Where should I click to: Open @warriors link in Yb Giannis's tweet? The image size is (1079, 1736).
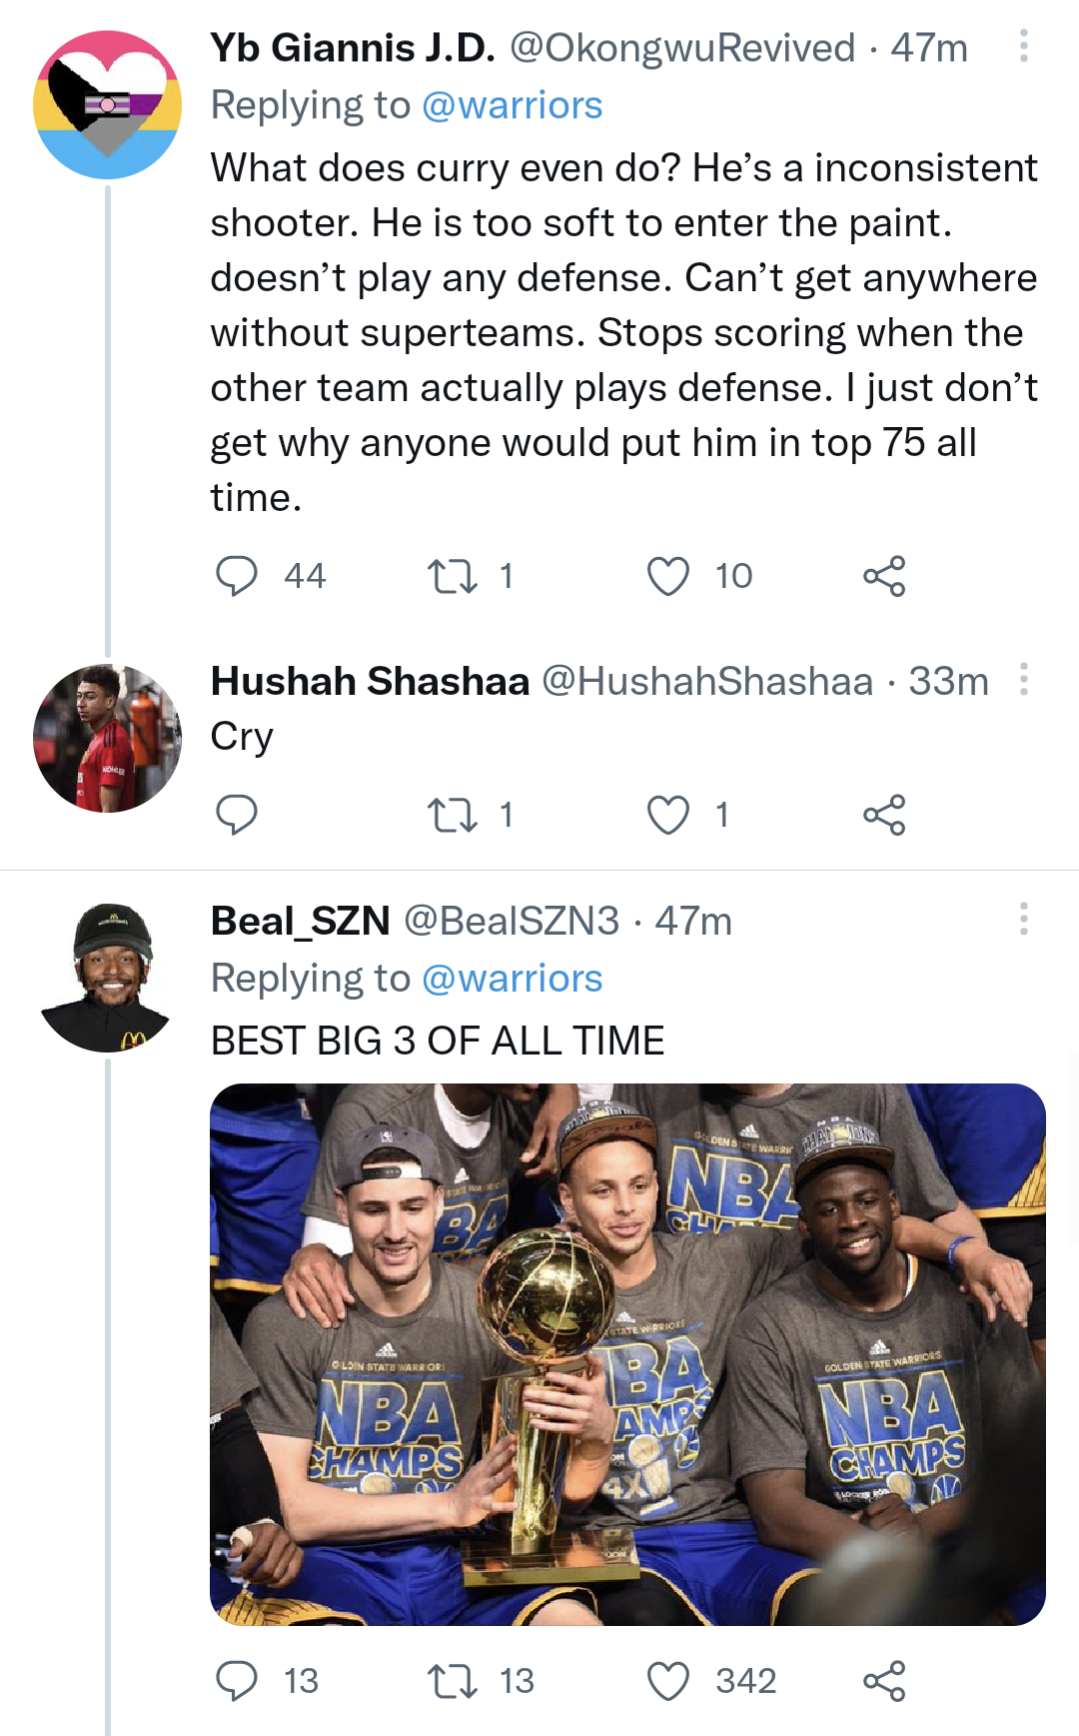[x=512, y=105]
